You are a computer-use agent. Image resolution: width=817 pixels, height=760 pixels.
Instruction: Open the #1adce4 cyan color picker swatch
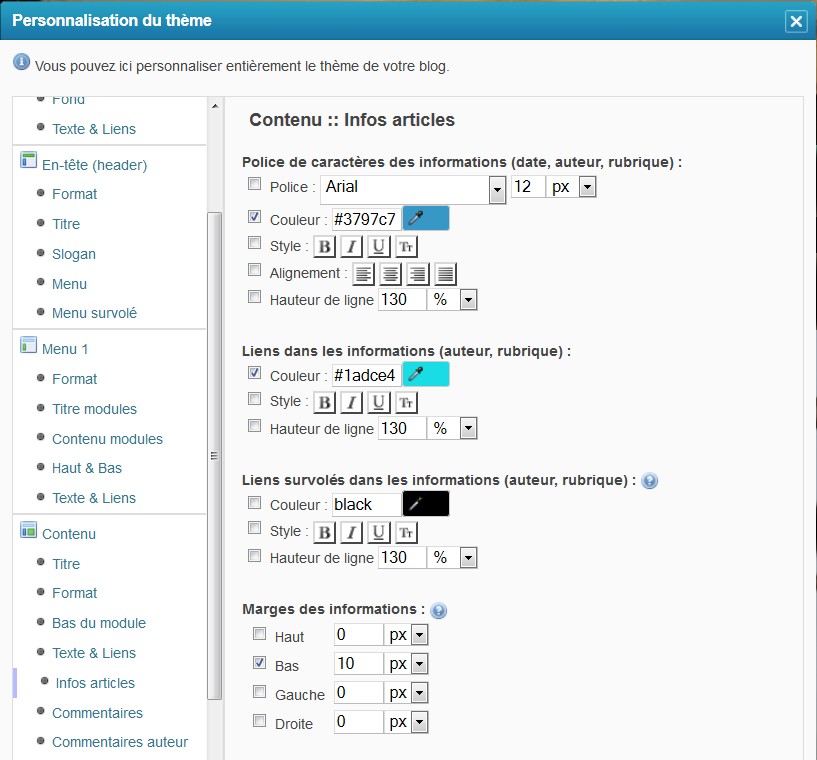click(x=425, y=375)
